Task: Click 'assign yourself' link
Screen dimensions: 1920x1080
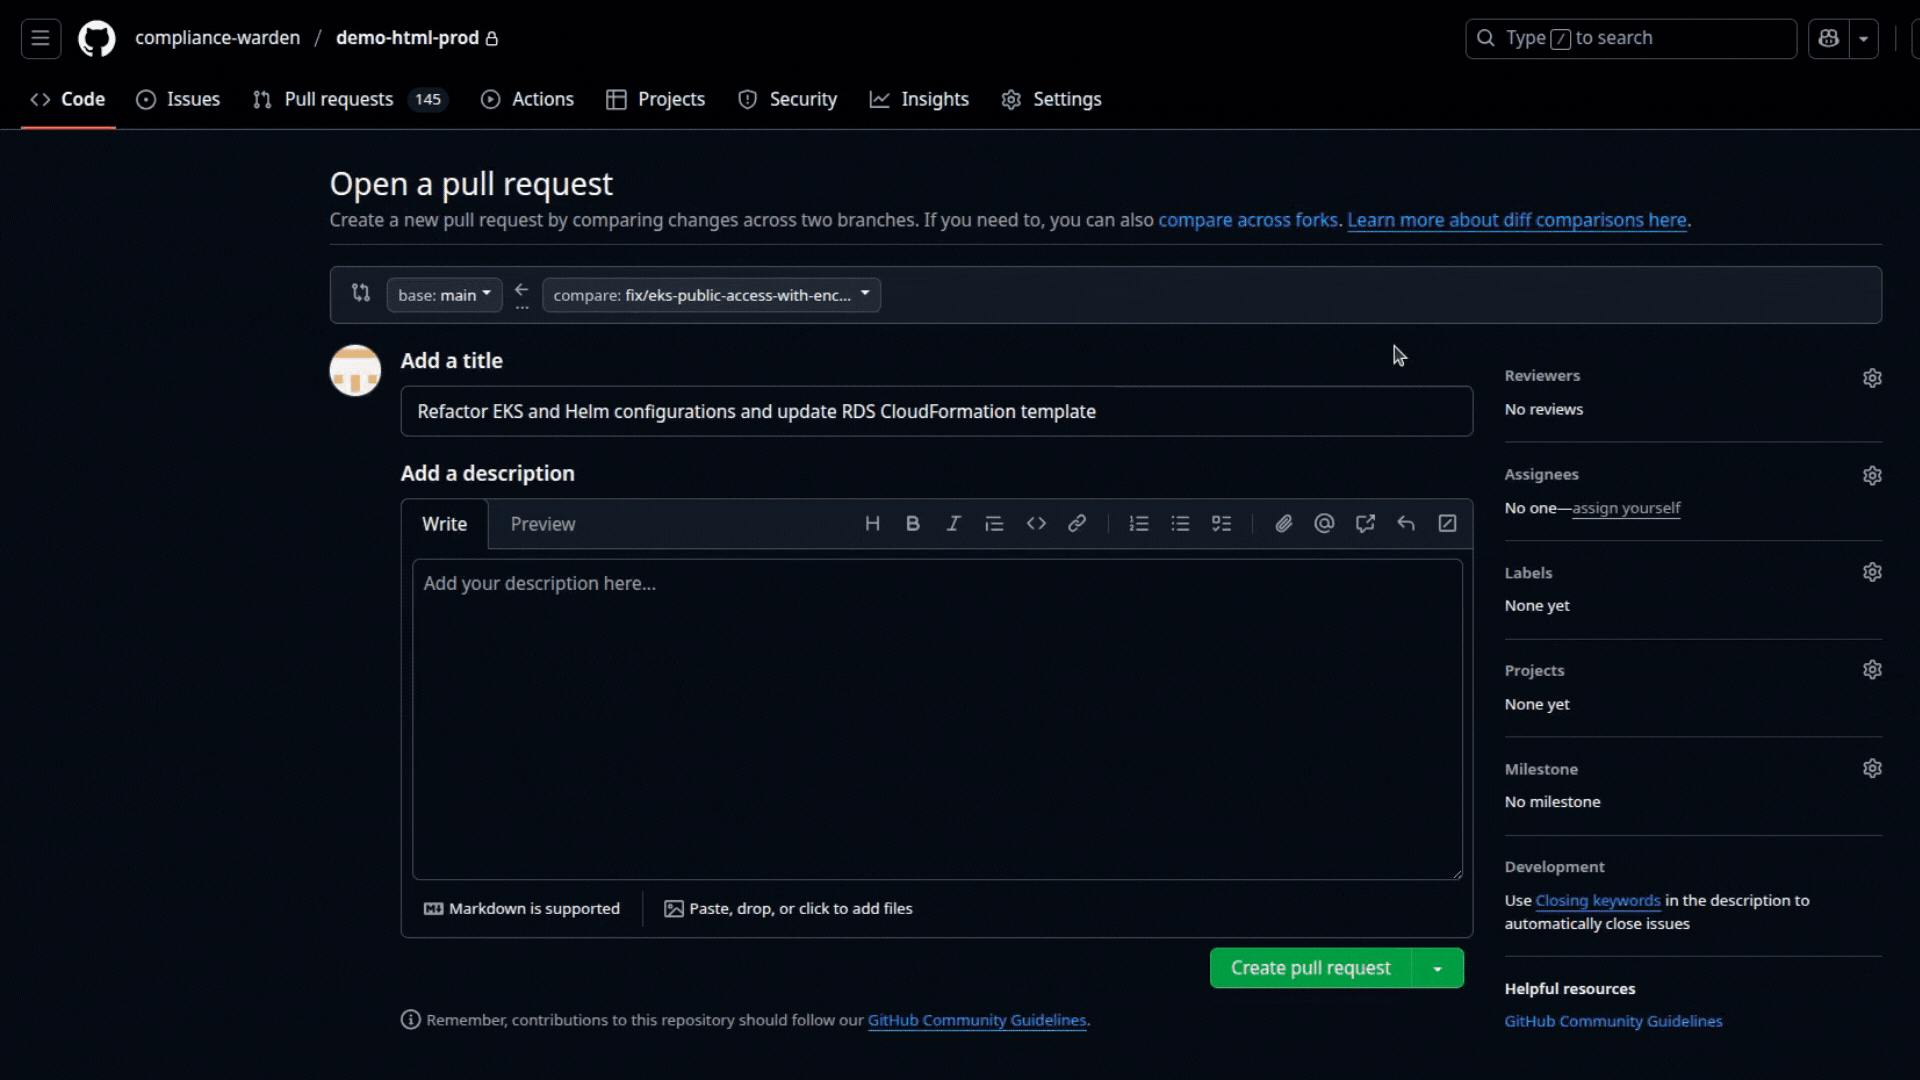Action: click(x=1626, y=508)
